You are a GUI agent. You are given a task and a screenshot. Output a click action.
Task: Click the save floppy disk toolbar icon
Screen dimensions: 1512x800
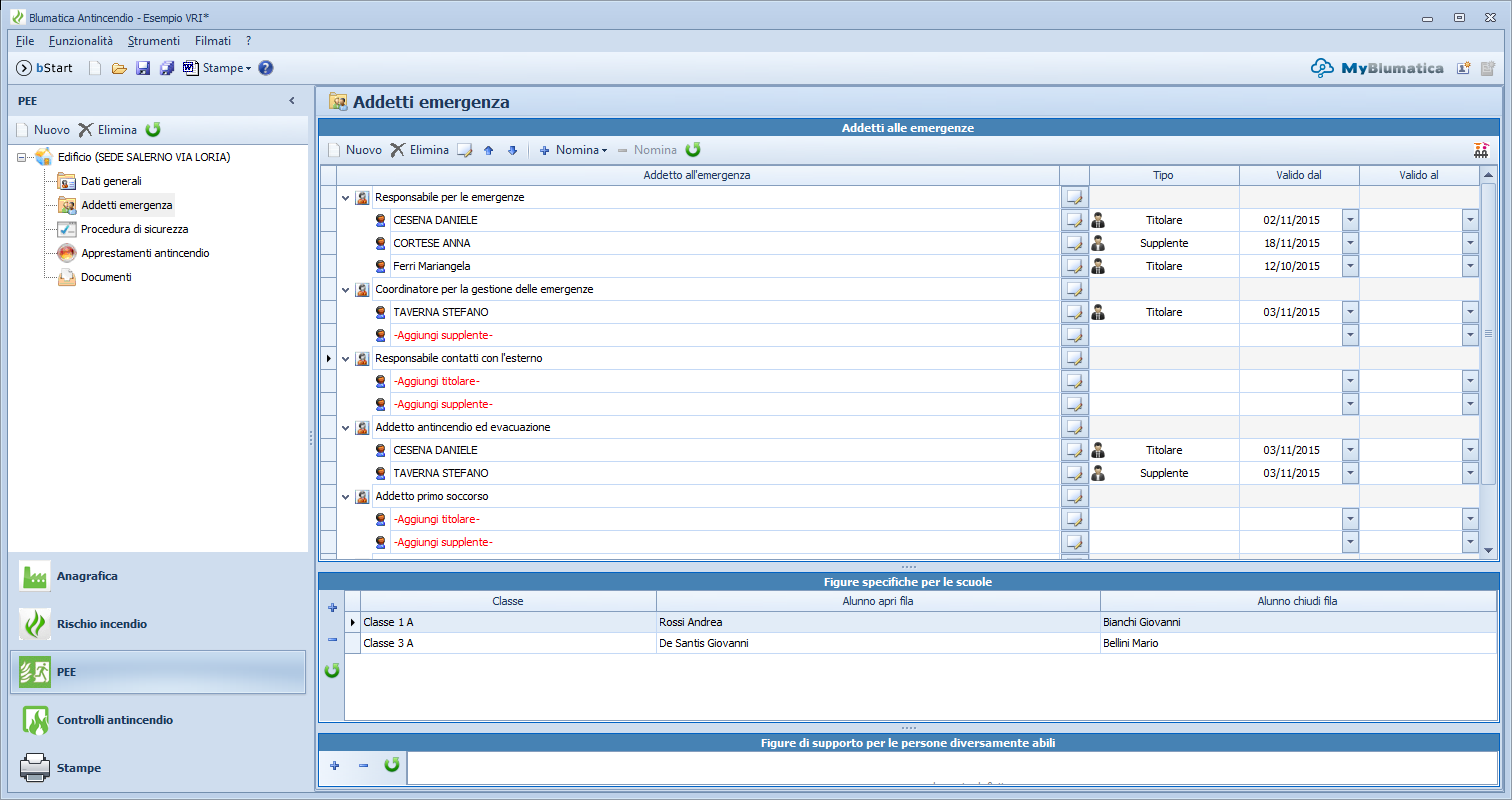pos(143,68)
